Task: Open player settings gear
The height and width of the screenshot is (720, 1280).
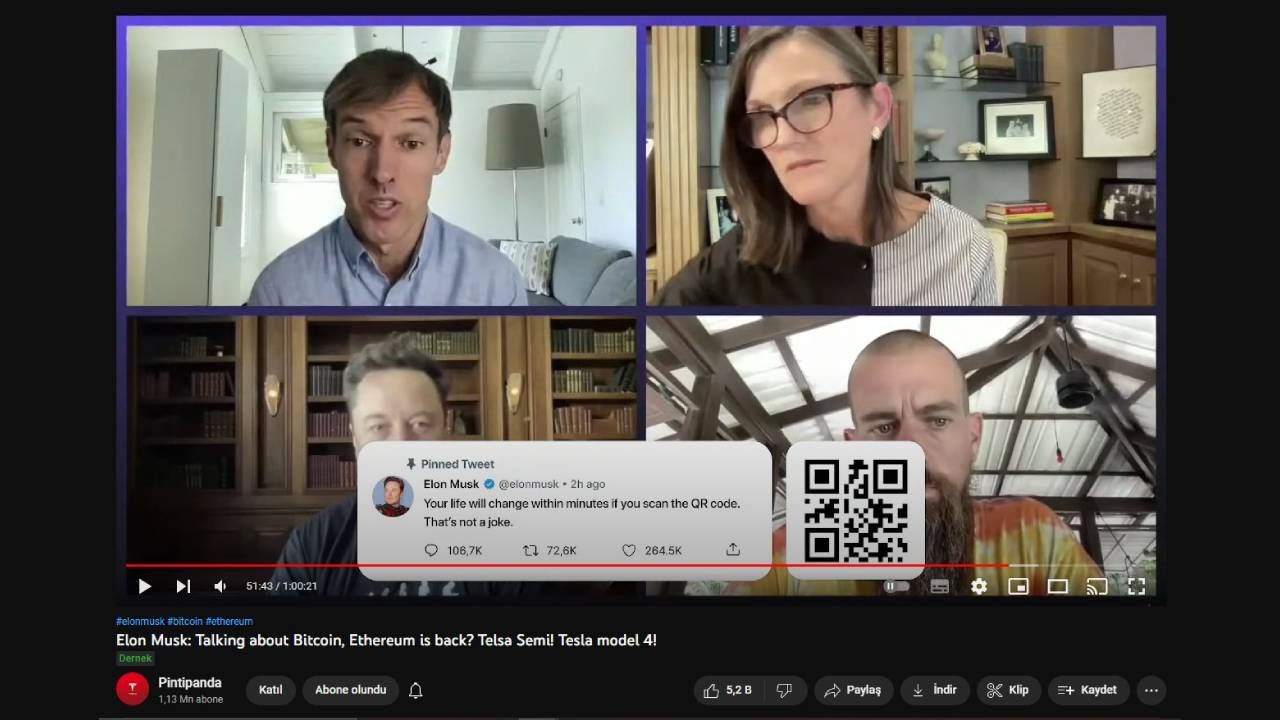Action: [979, 586]
